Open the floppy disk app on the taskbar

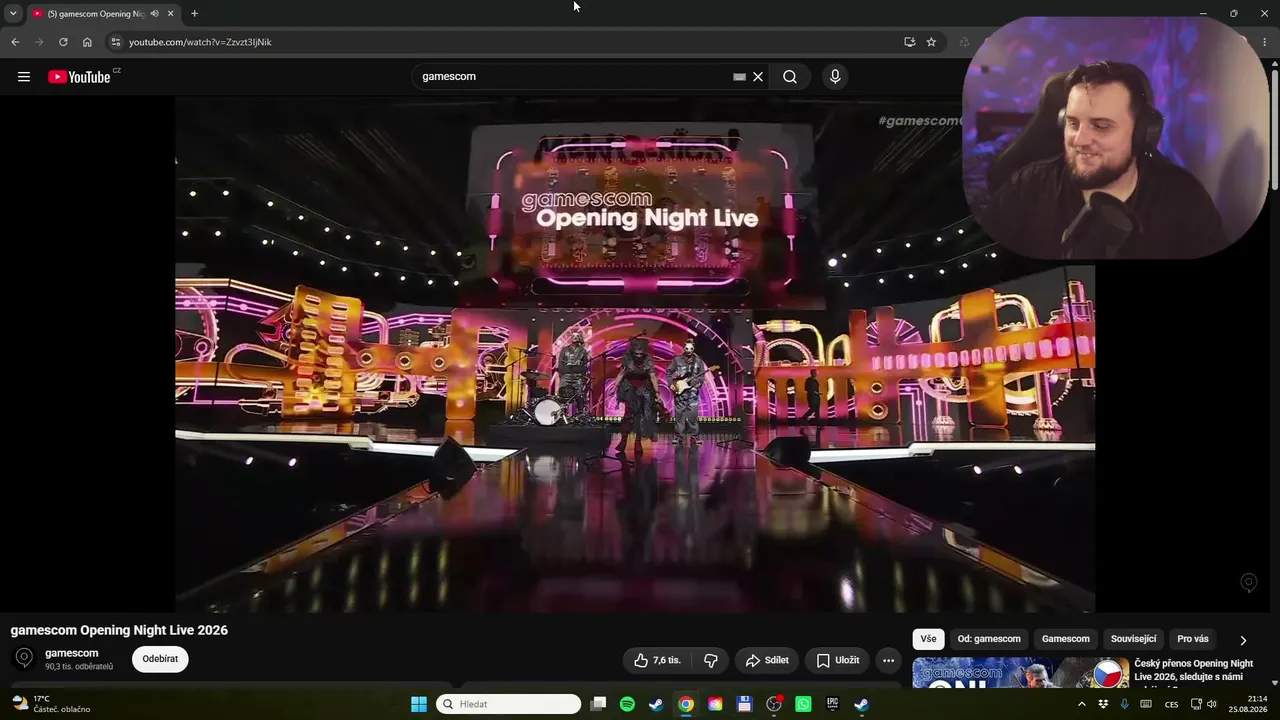click(744, 704)
